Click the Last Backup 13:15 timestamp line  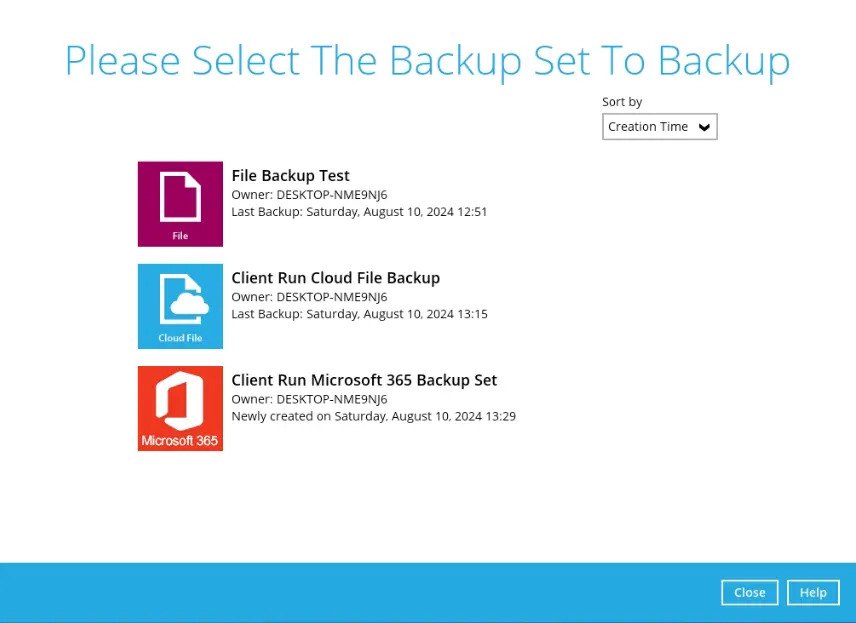coord(359,314)
